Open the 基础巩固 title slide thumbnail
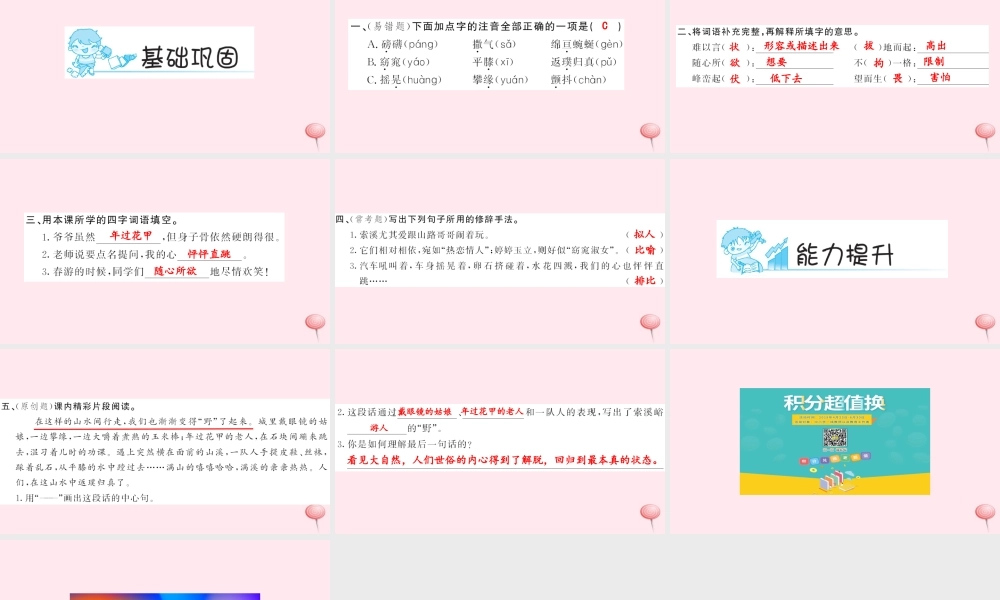Viewport: 1000px width, 600px height. coord(165,77)
